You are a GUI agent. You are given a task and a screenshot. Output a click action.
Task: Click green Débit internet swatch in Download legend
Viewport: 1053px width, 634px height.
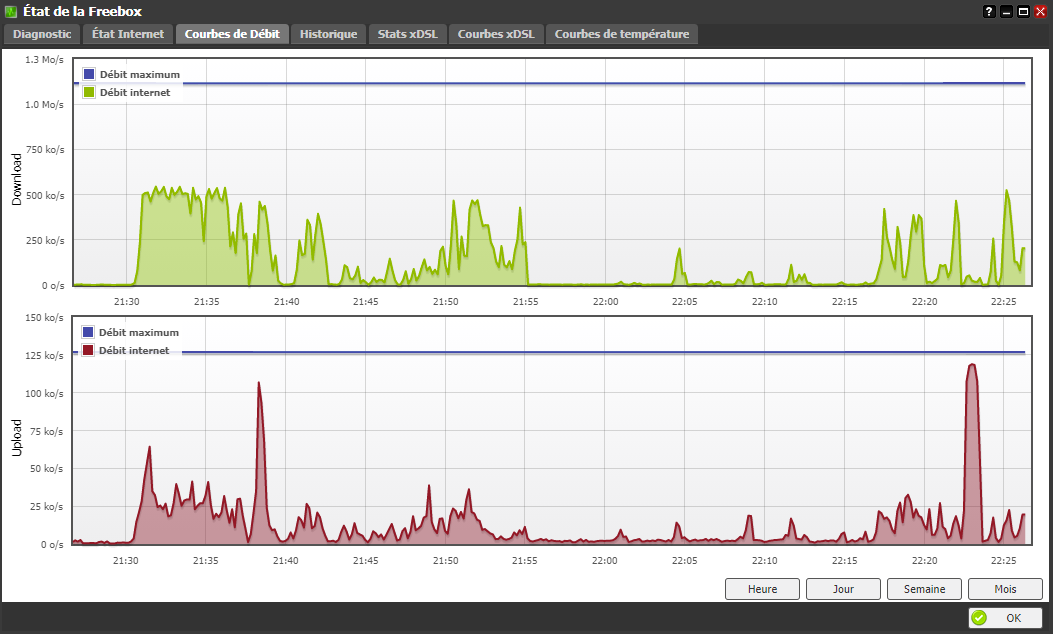(89, 93)
